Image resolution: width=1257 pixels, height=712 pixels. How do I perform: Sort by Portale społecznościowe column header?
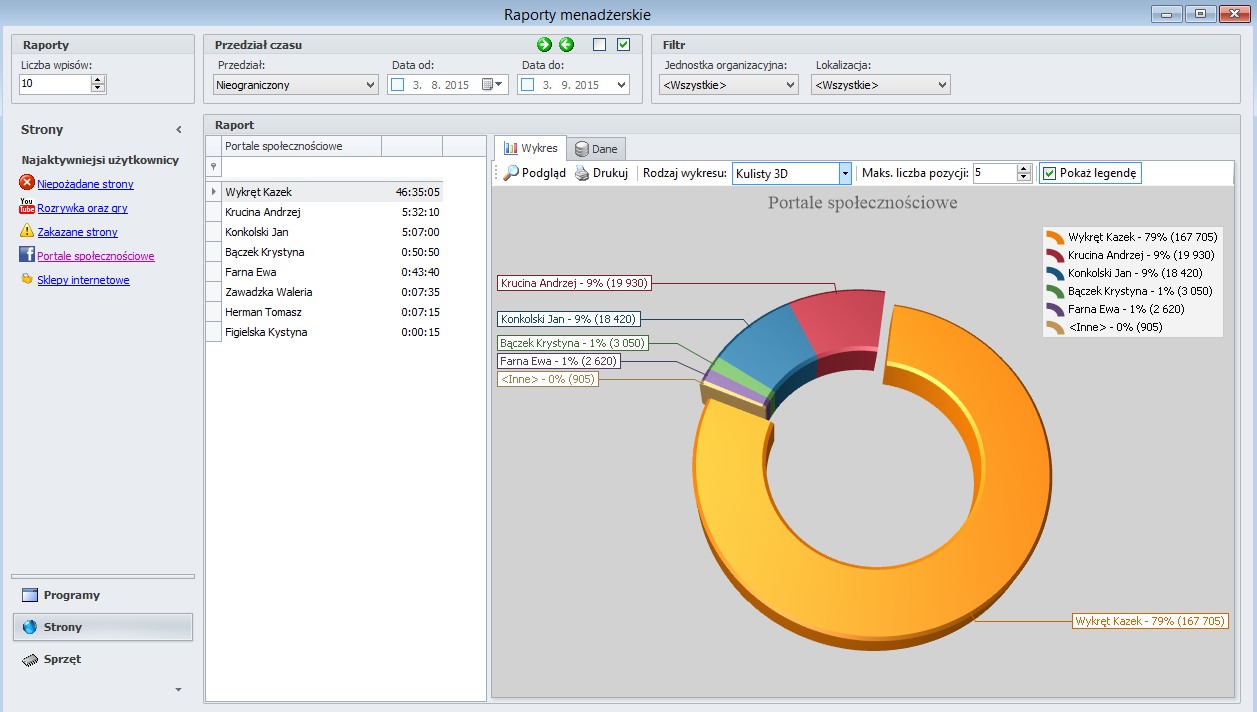tap(301, 146)
